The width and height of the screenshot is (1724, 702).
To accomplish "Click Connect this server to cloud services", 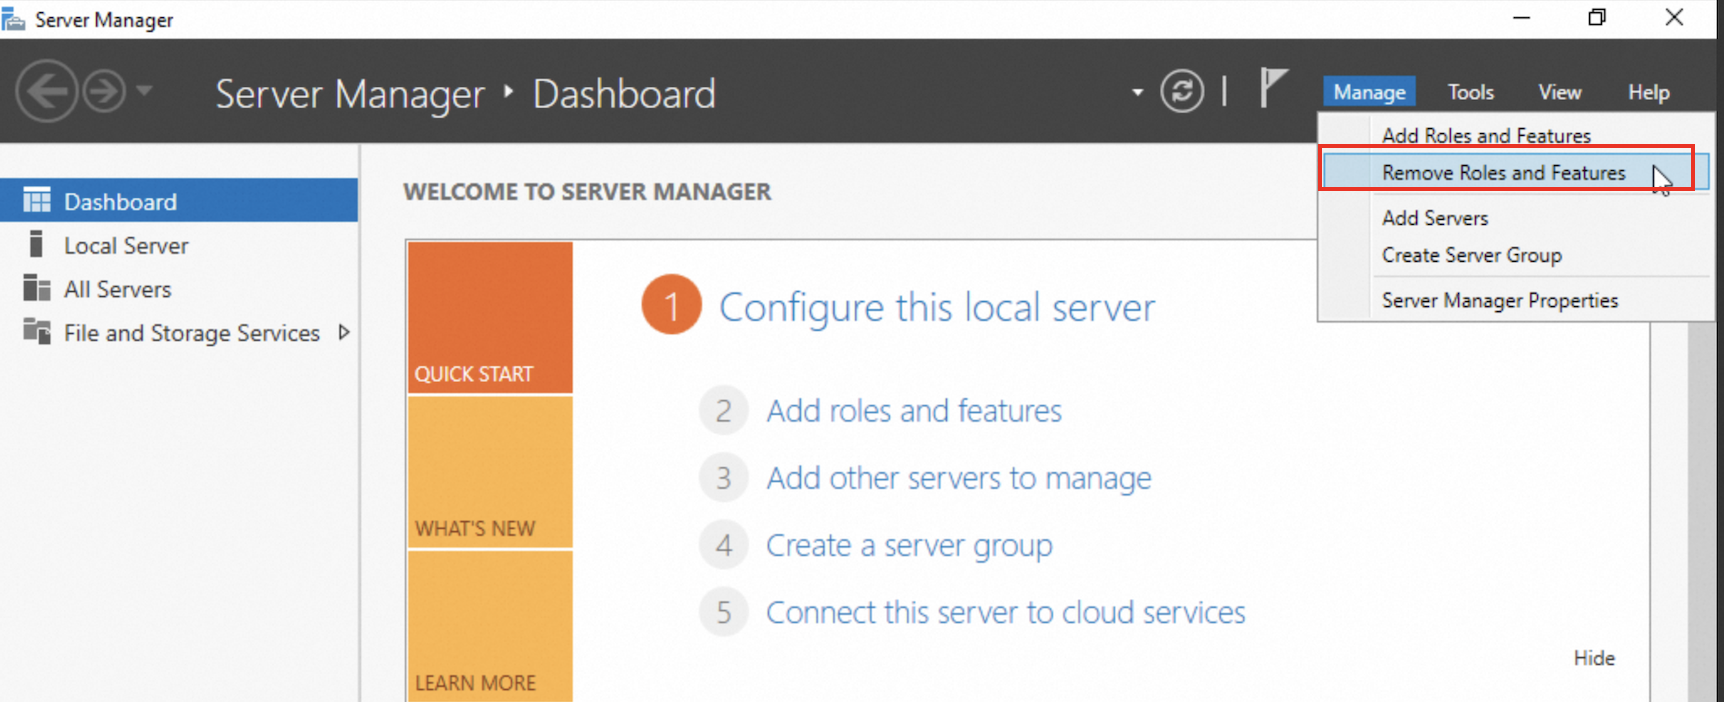I will pyautogui.click(x=1005, y=612).
